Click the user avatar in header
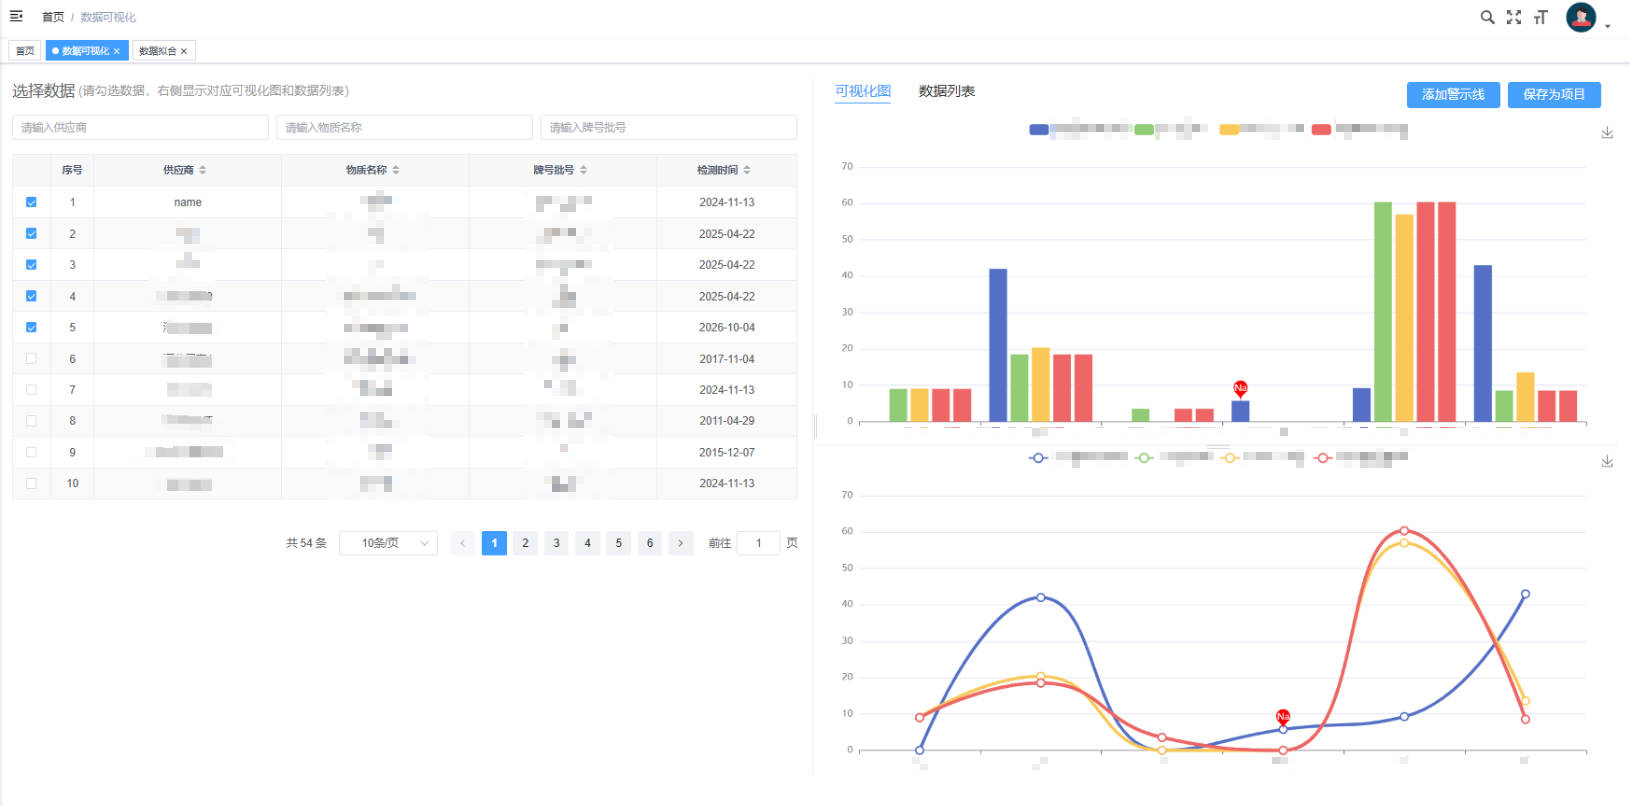Viewport: 1630px width, 806px height. pyautogui.click(x=1581, y=17)
